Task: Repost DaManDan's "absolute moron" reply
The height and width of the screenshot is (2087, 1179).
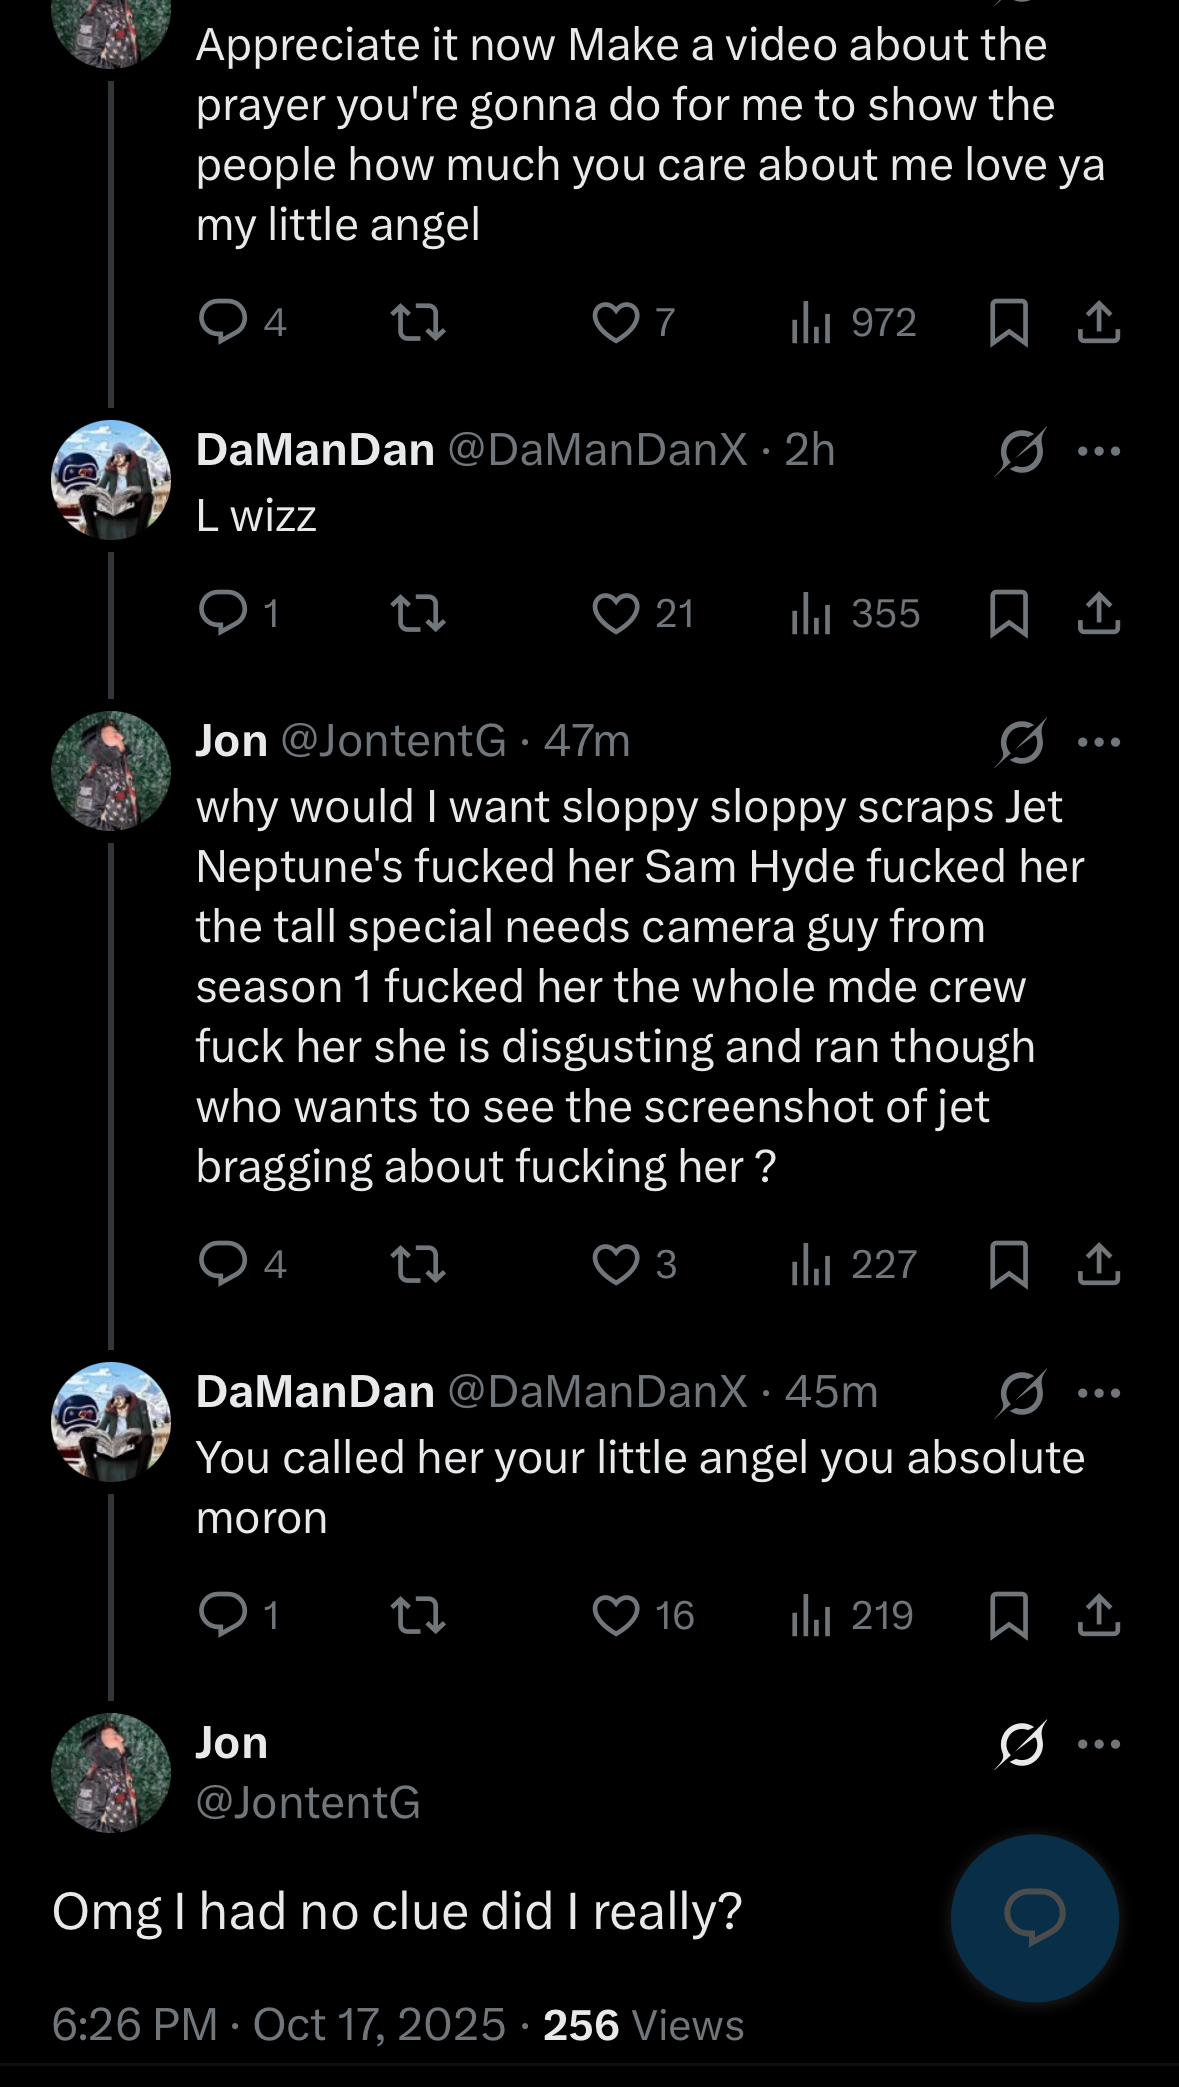Action: tap(417, 1616)
